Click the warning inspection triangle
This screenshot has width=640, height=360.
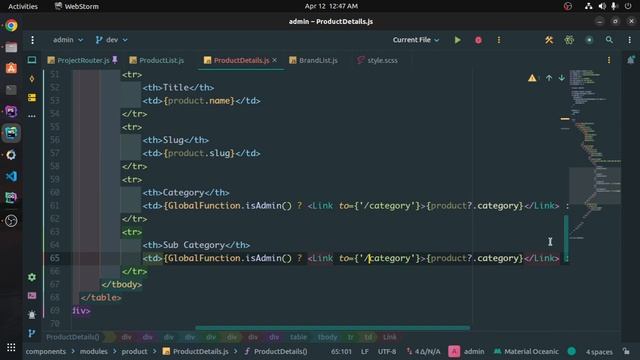pos(532,78)
